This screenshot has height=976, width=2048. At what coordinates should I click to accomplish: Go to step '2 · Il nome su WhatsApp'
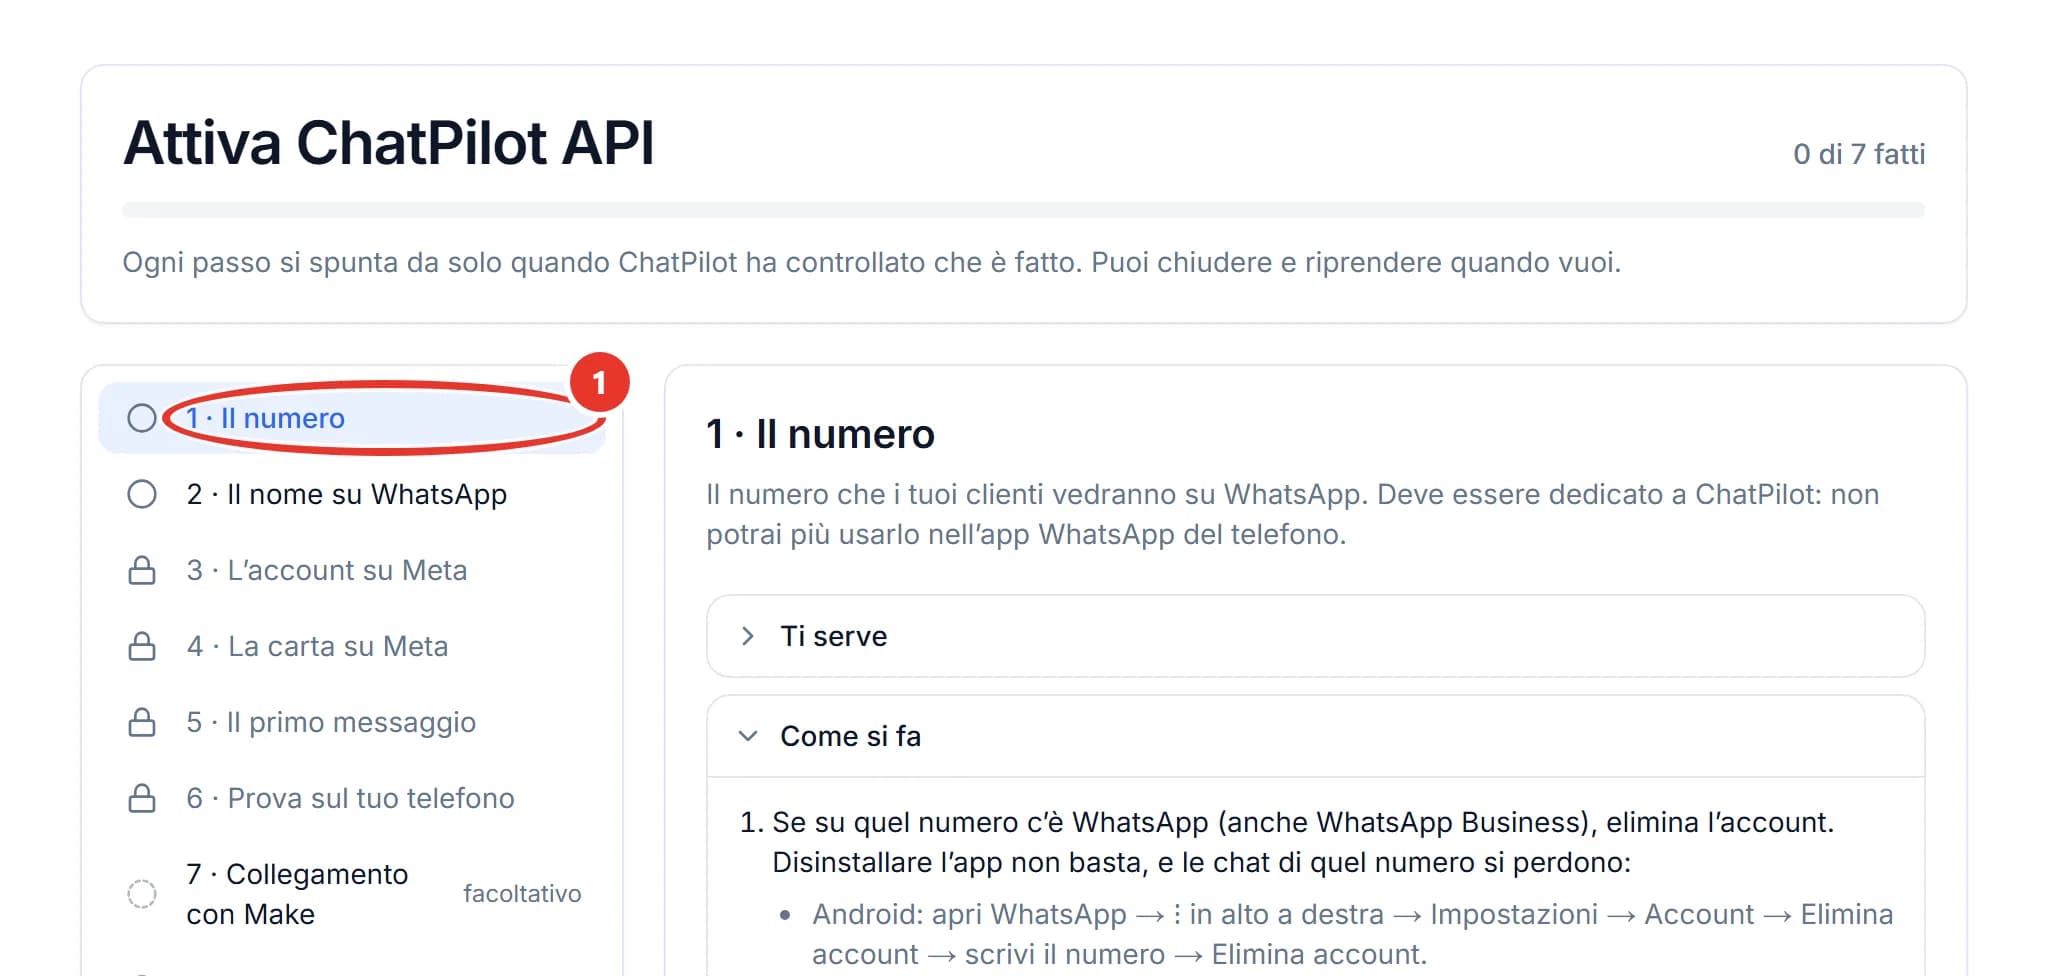(x=352, y=494)
